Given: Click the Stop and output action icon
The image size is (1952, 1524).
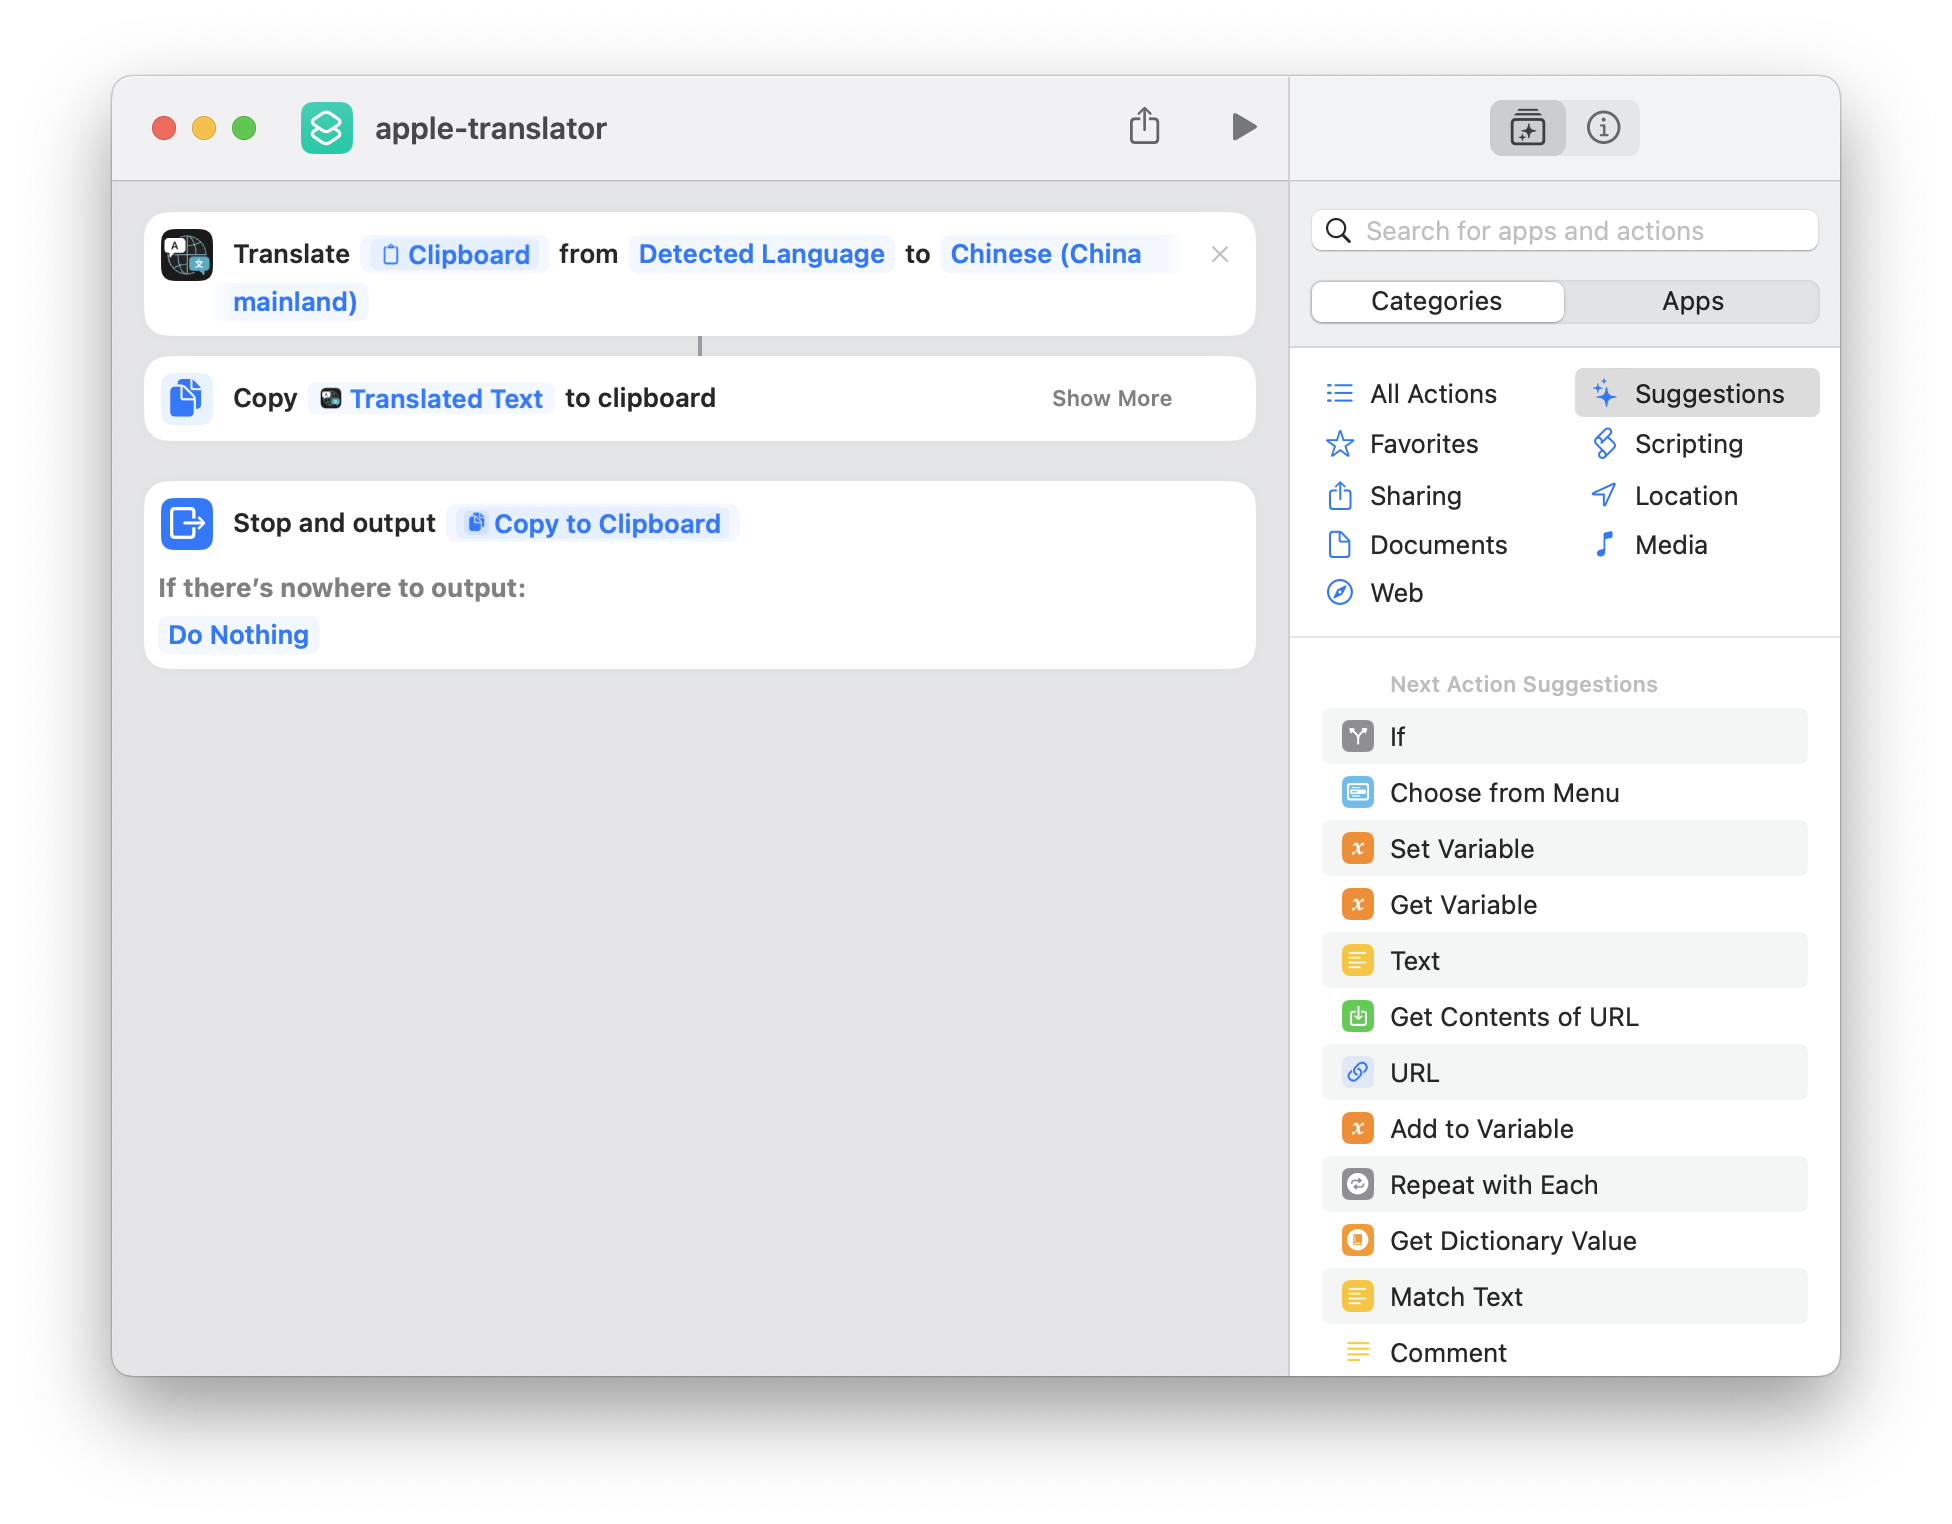Looking at the screenshot, I should click(x=187, y=524).
